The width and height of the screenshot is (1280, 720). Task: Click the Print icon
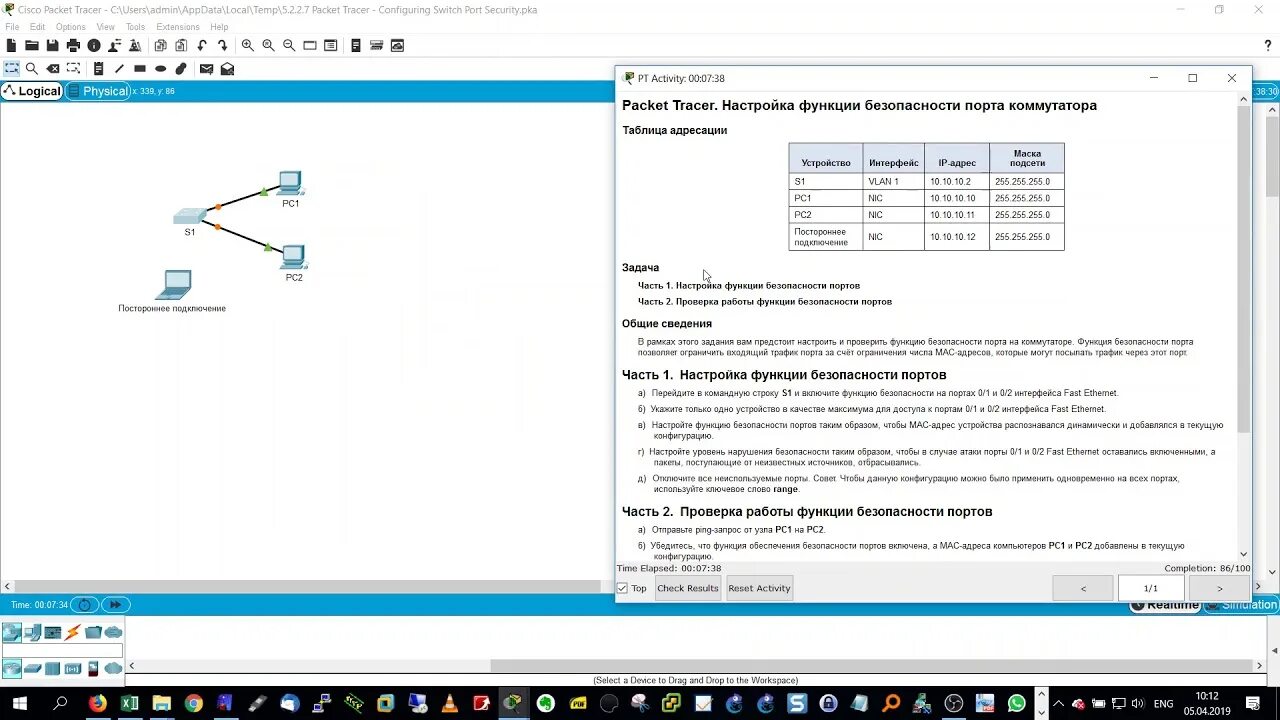(x=73, y=45)
